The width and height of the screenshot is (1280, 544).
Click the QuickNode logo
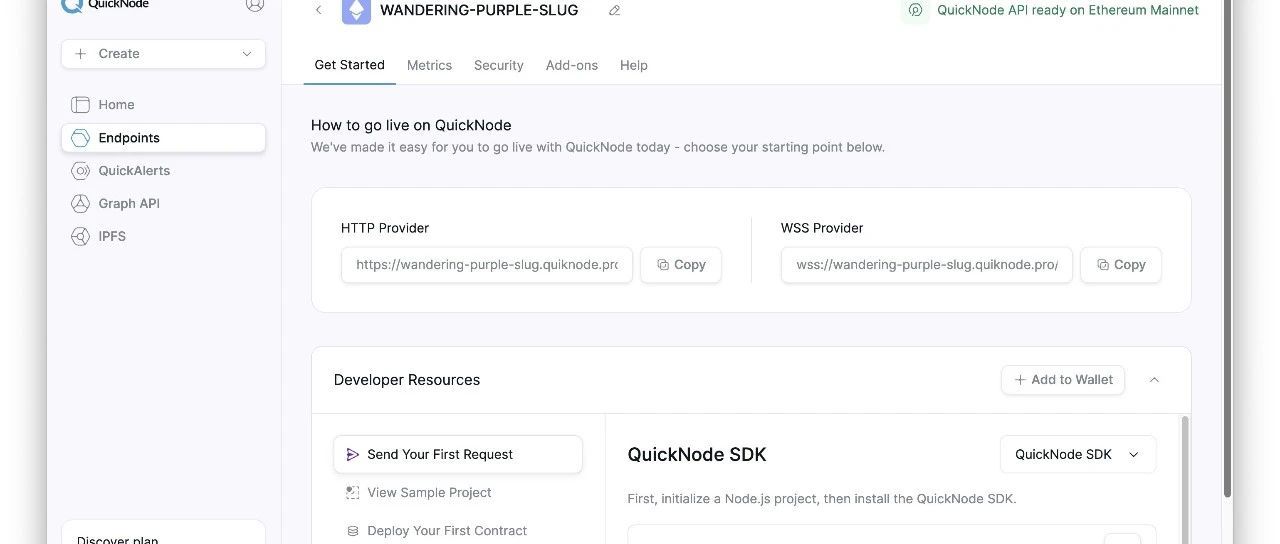click(105, 5)
